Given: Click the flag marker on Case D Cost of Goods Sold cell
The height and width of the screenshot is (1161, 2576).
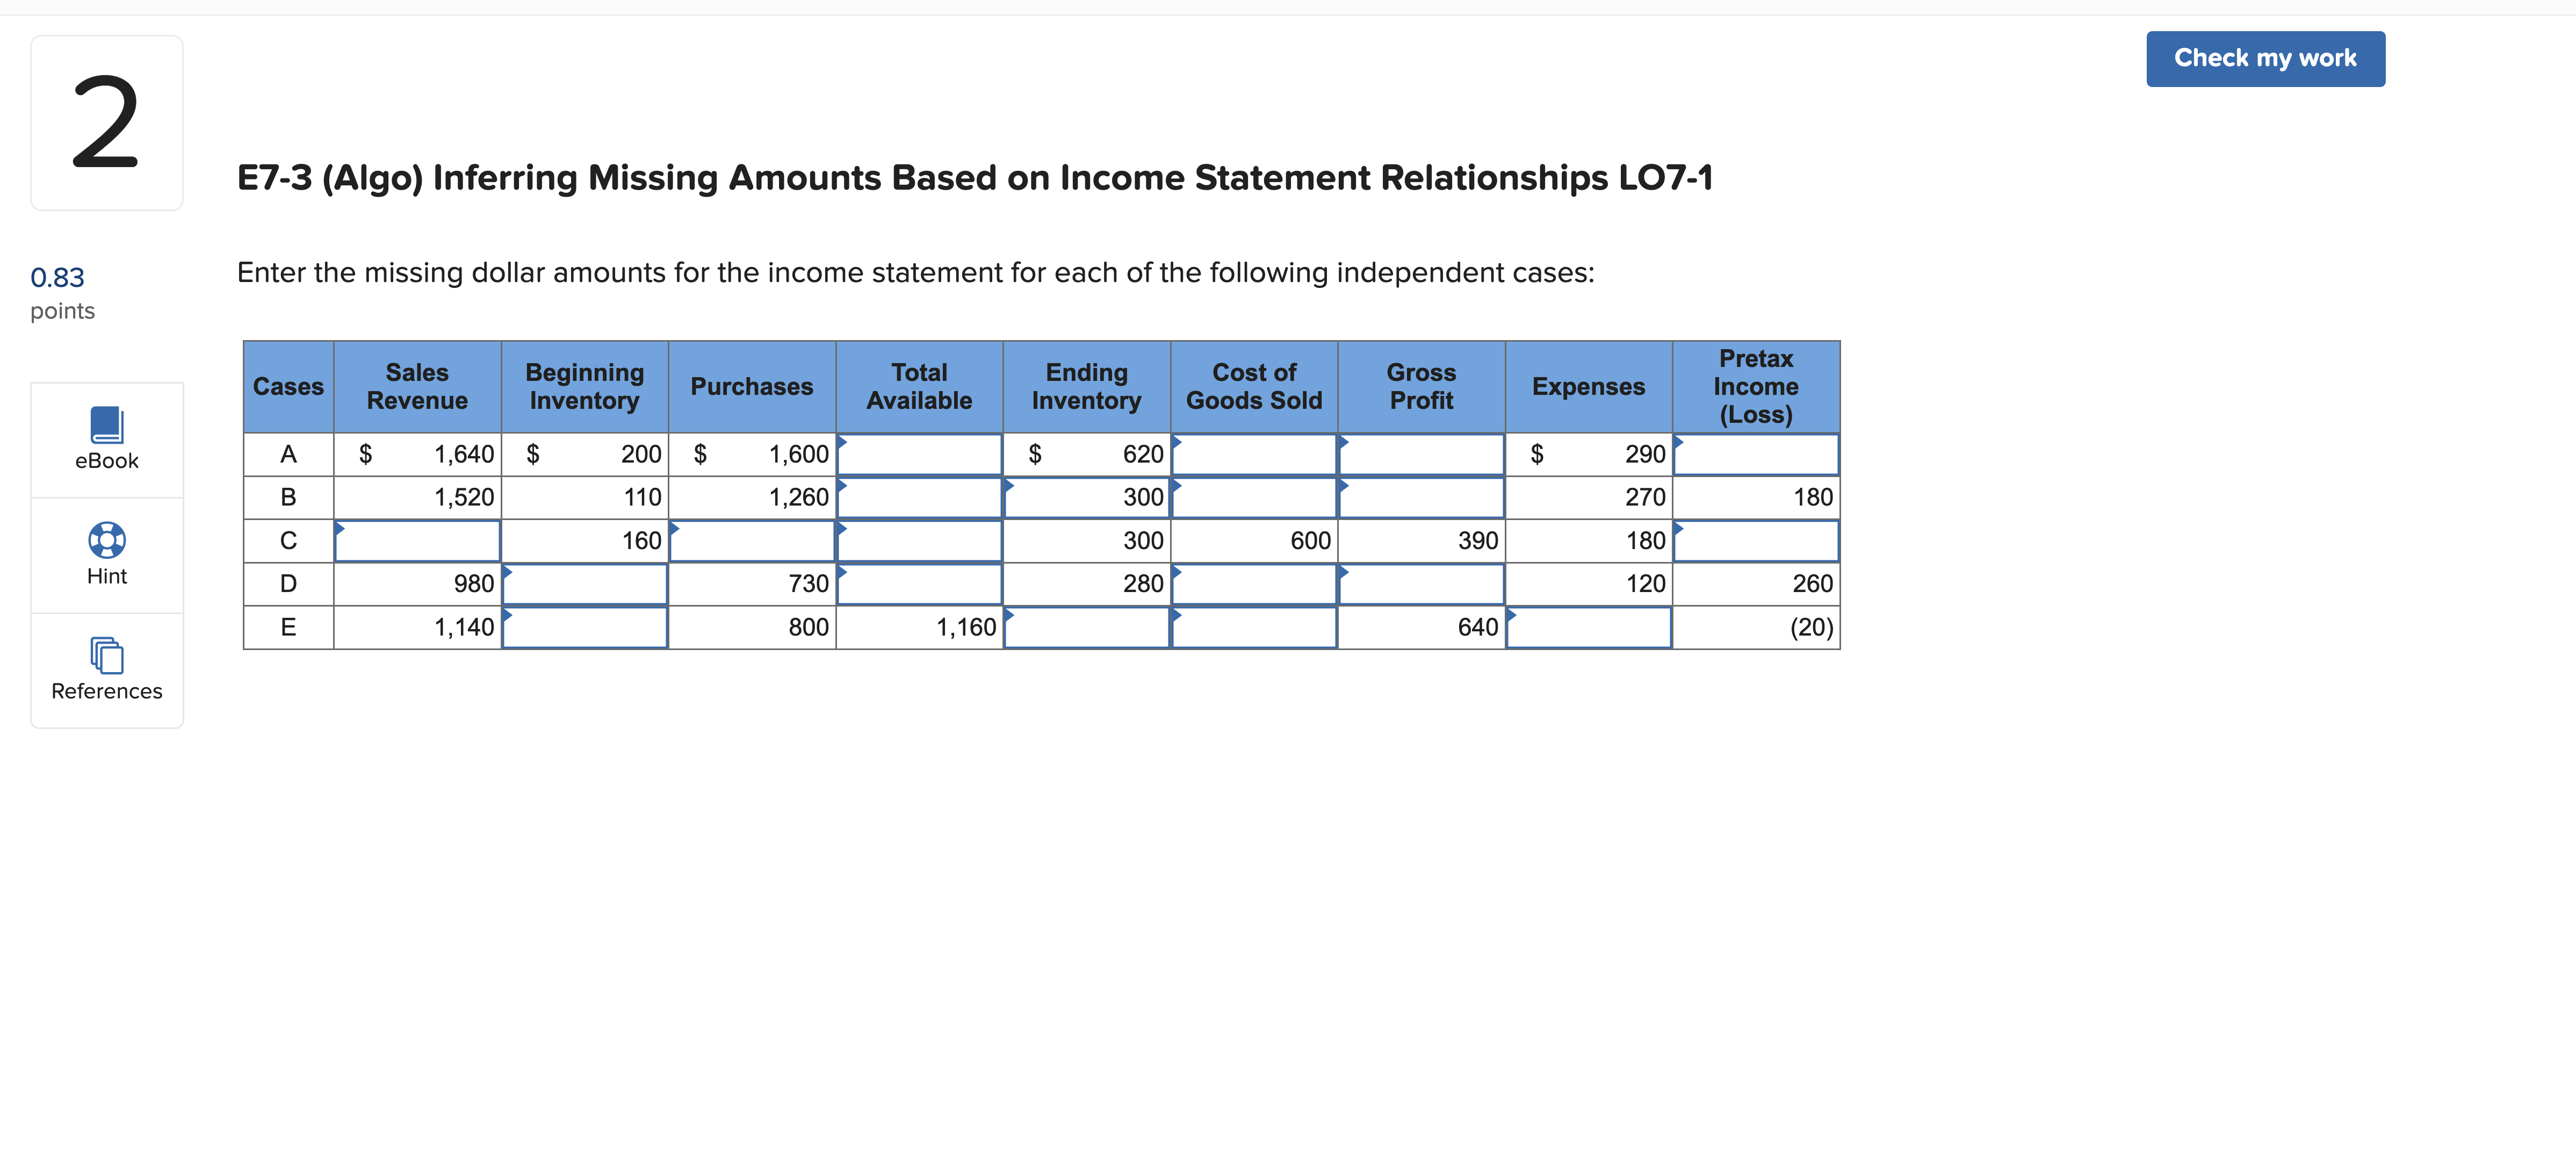Looking at the screenshot, I should (1177, 572).
